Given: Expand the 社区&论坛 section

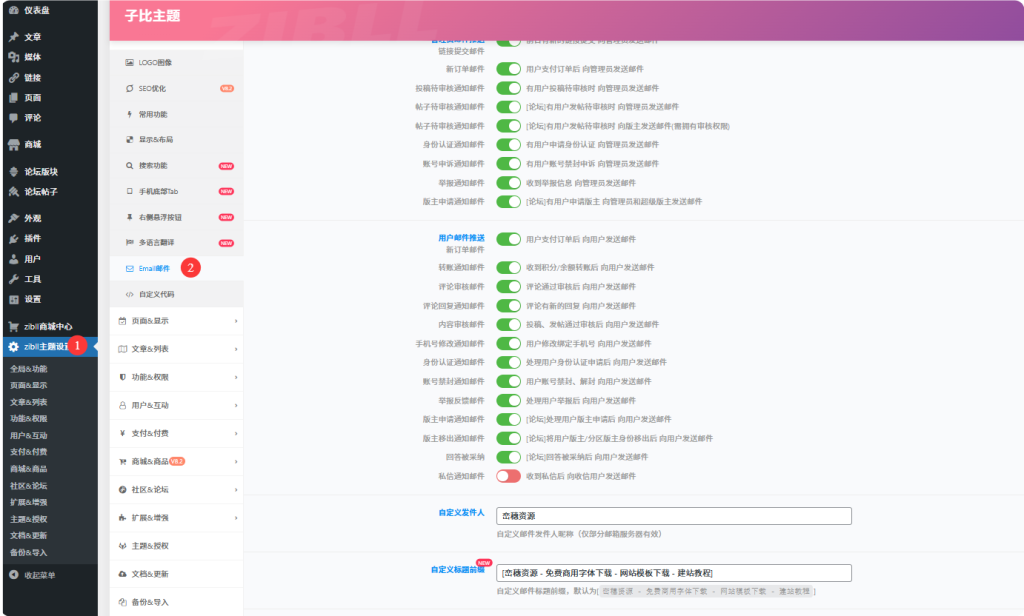Looking at the screenshot, I should point(176,490).
